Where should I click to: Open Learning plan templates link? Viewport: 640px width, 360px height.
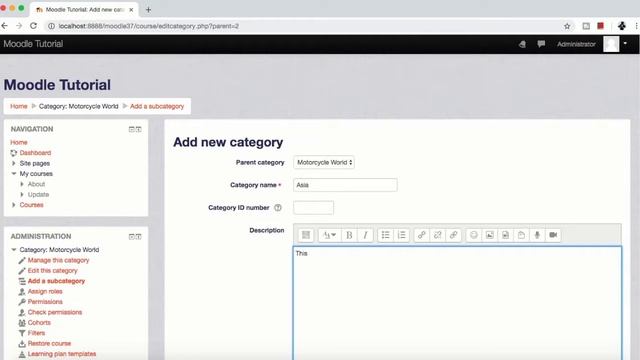coord(62,354)
